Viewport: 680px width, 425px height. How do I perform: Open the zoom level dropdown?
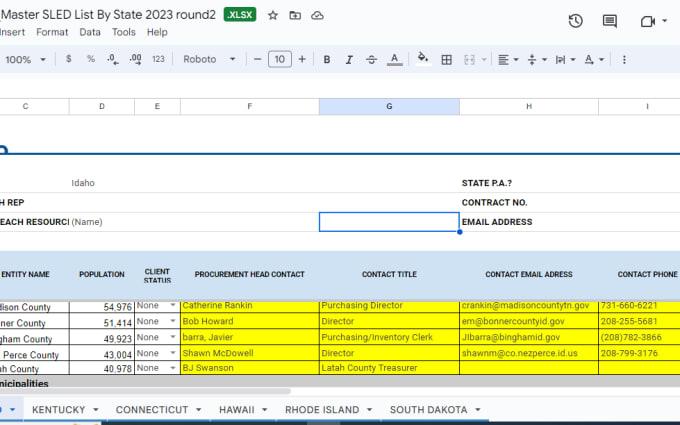point(25,59)
